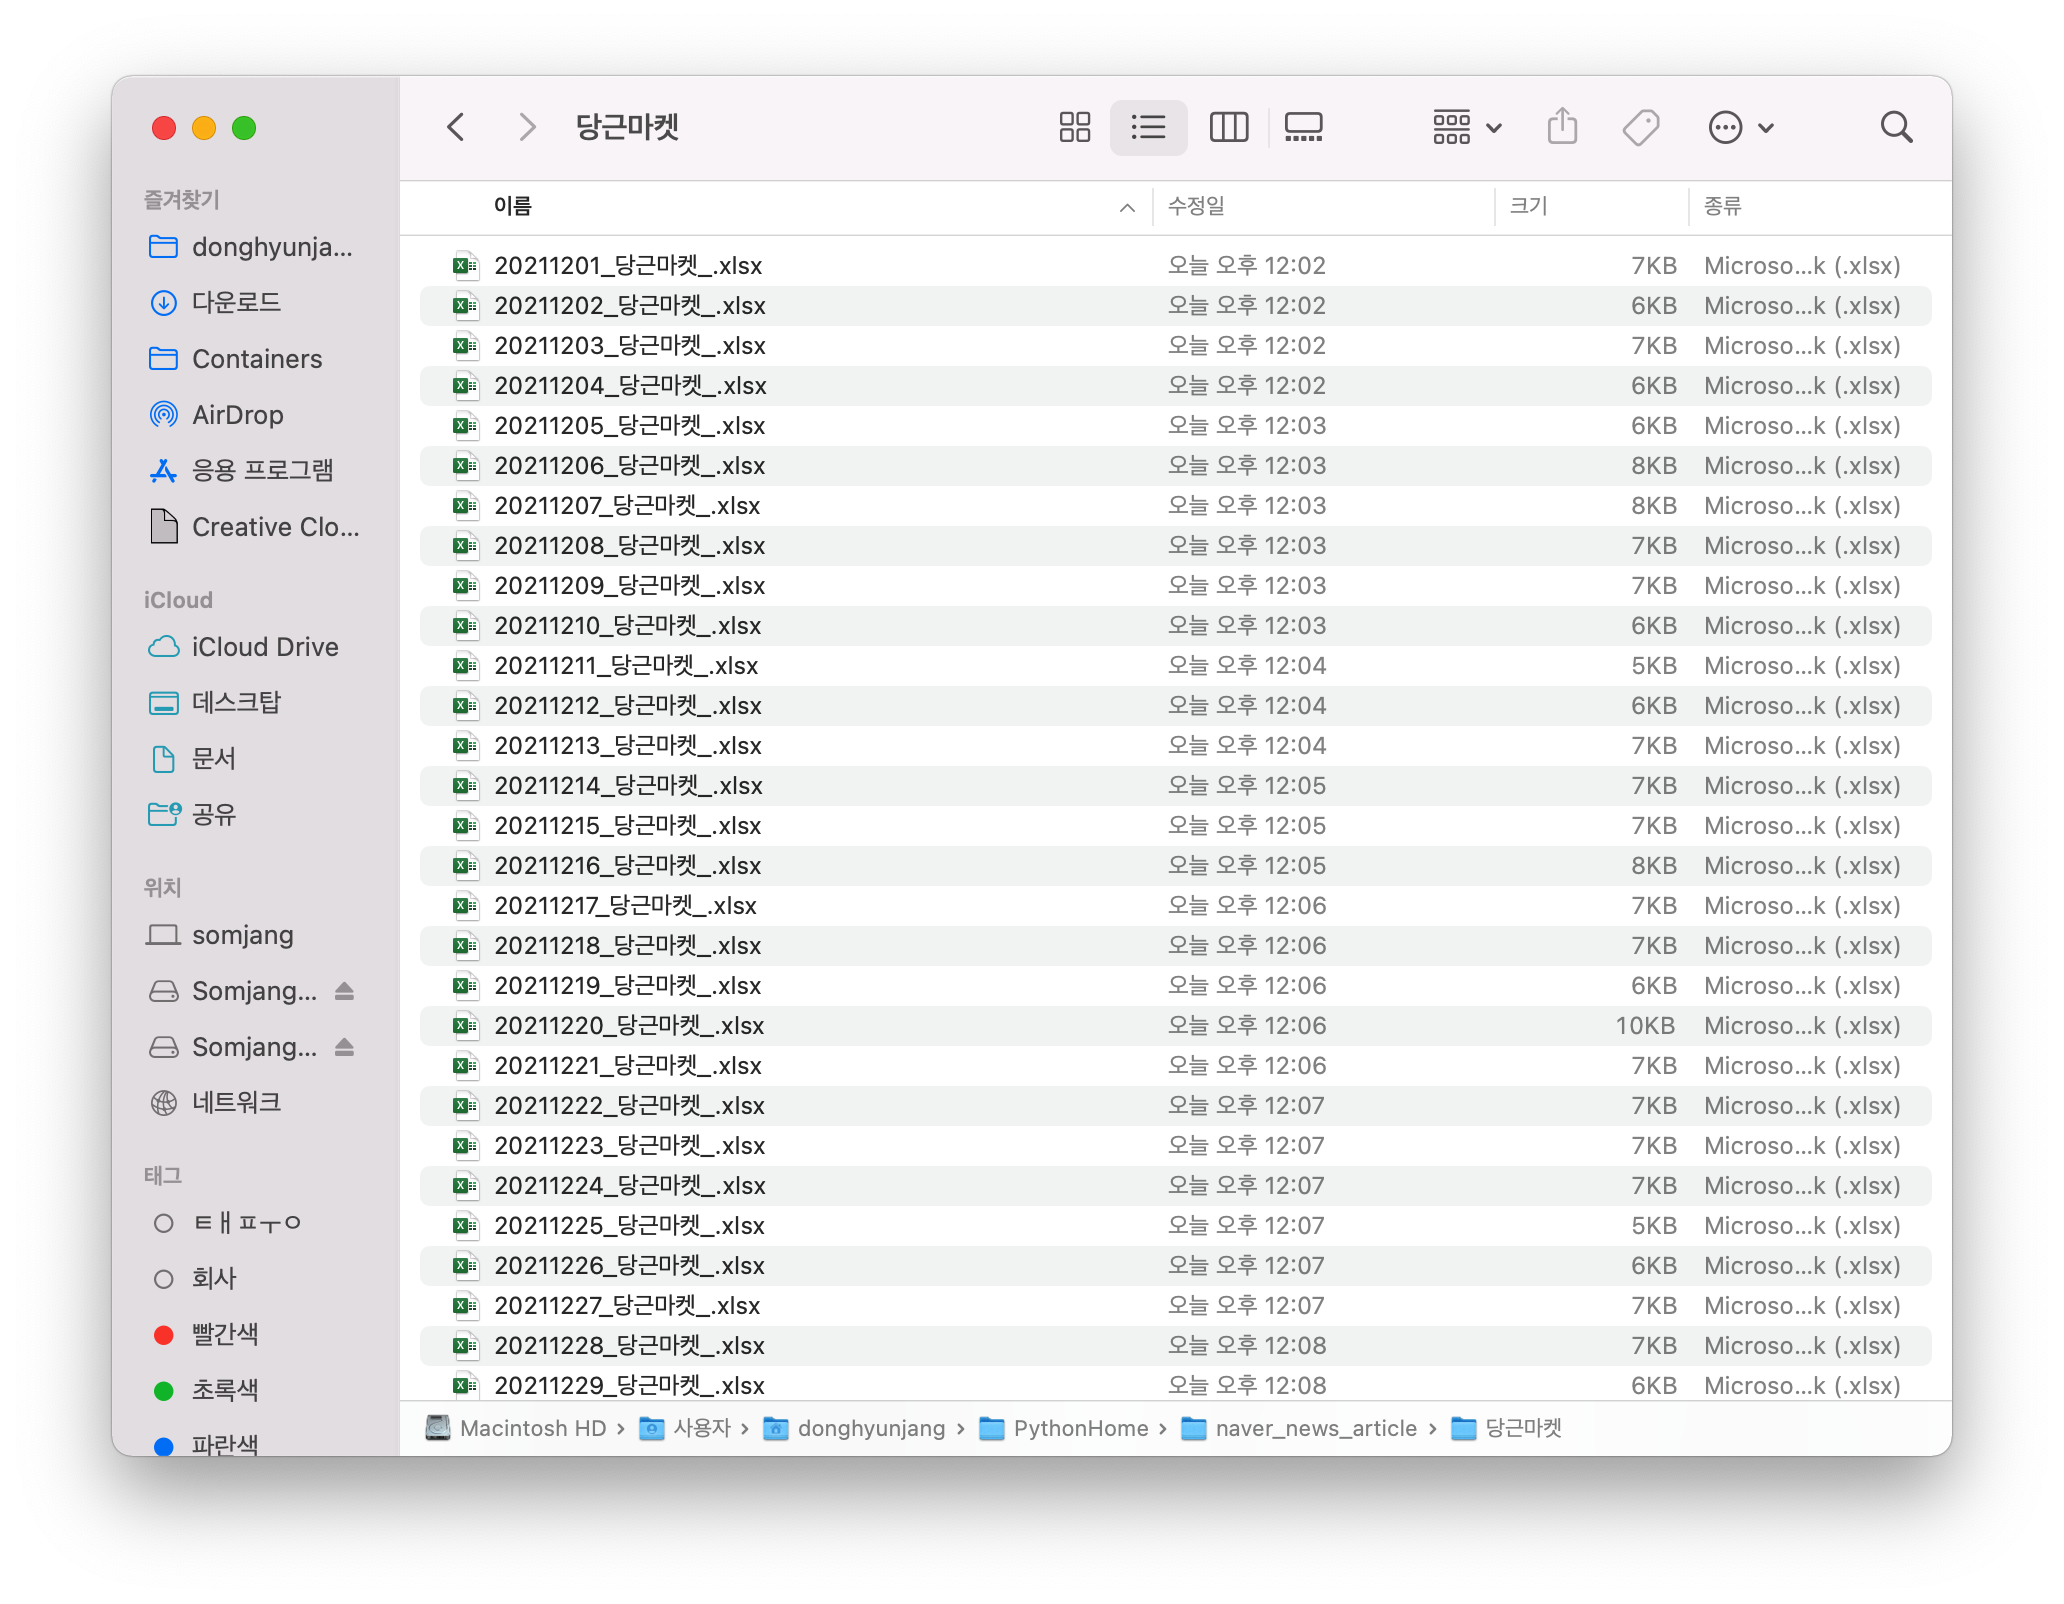Eject the second Somjang disk
Screen dimensions: 2064x1604
pos(344,1046)
